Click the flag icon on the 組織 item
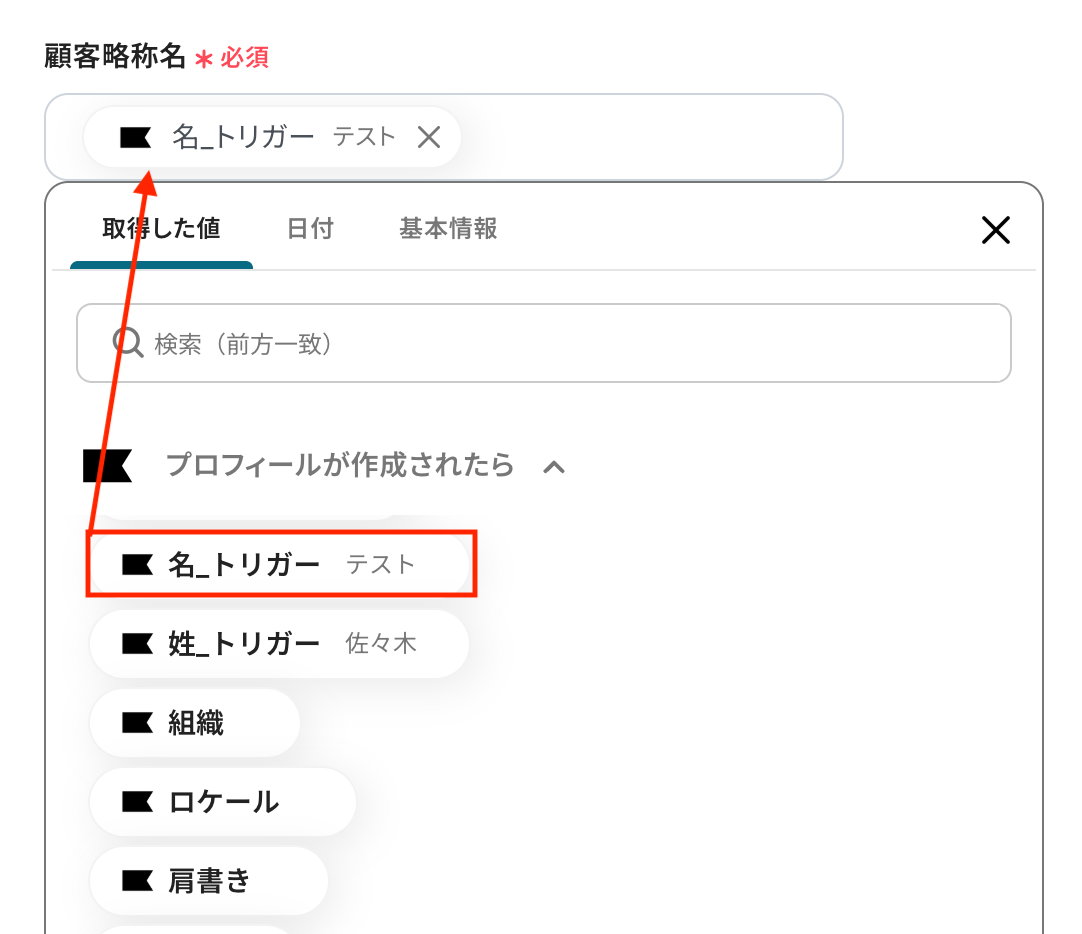The image size is (1082, 934). point(137,723)
